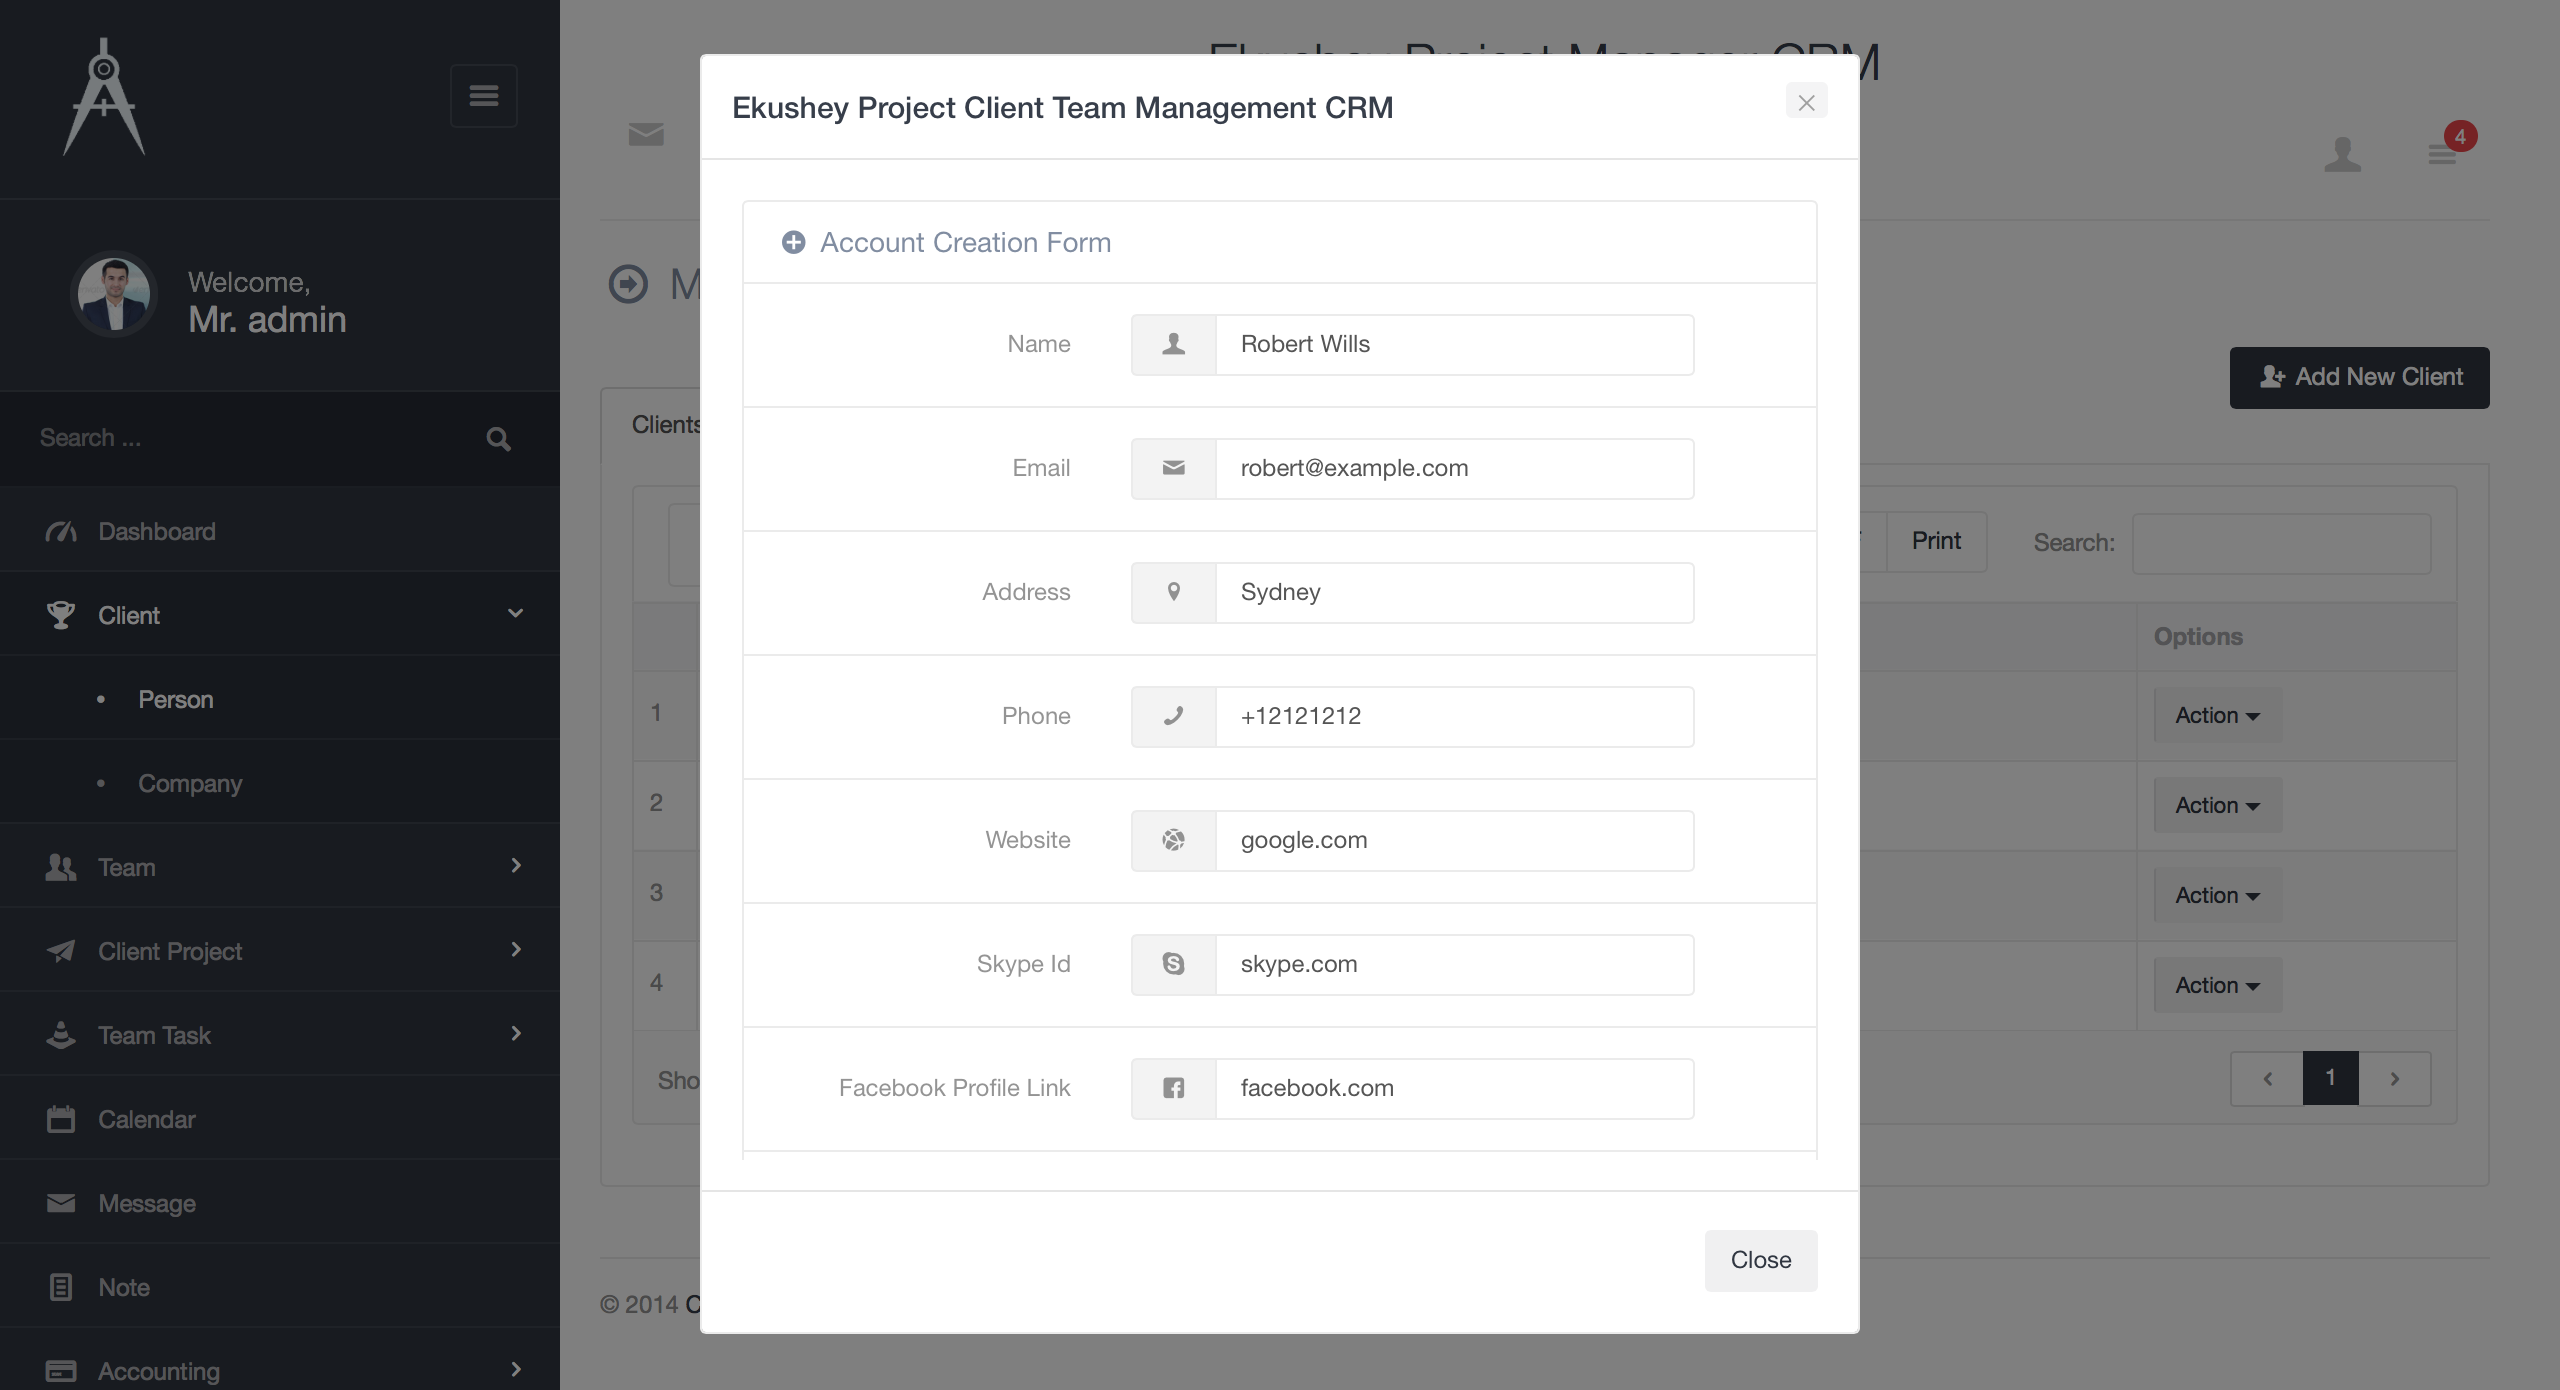Open the user profile icon top right
The height and width of the screenshot is (1390, 2560).
pyautogui.click(x=2342, y=154)
